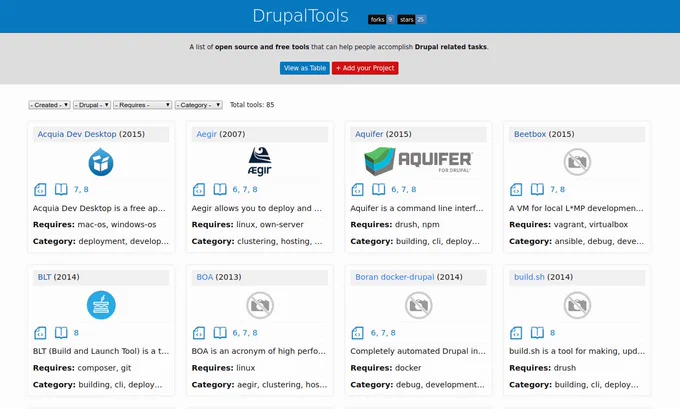Open the code icon on Acquia Dev Desktop card

[40, 190]
